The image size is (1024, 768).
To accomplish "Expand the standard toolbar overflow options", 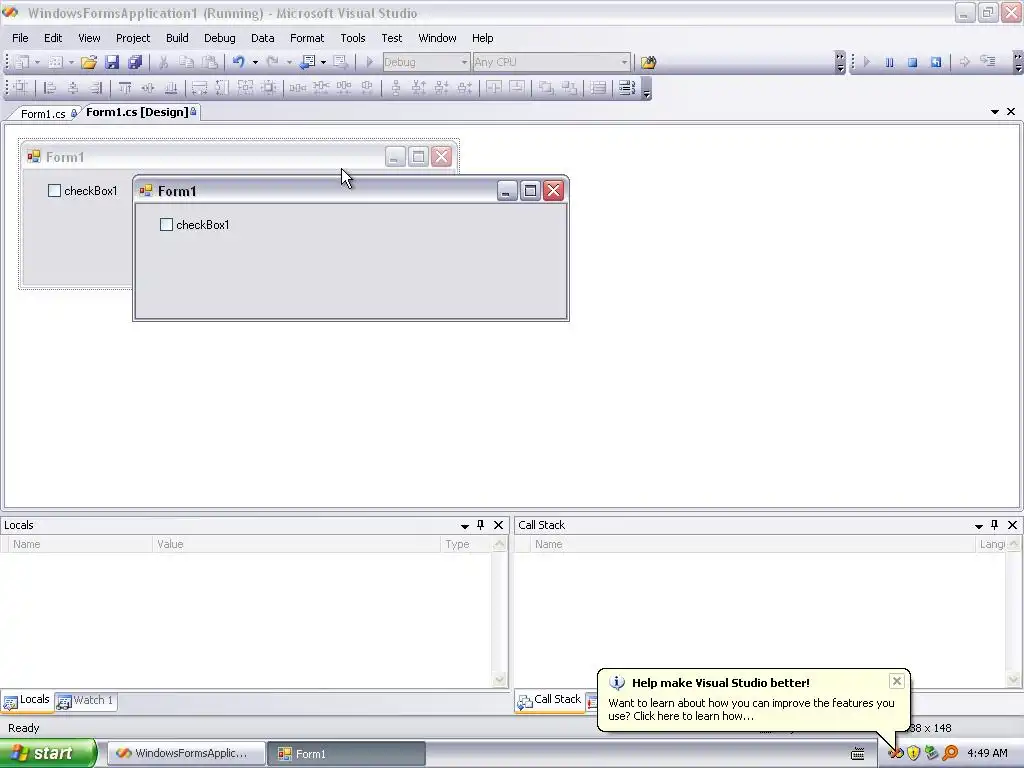I will pos(840,63).
